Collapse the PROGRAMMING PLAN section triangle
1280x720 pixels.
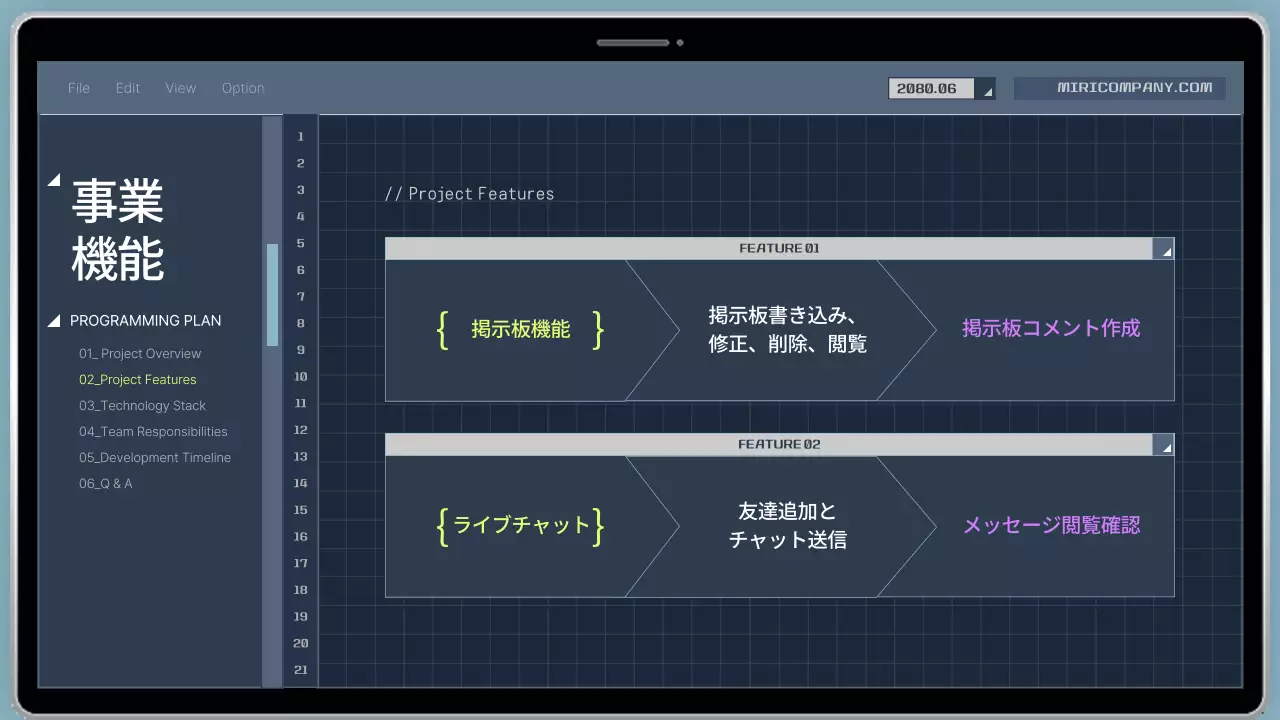[x=54, y=319]
